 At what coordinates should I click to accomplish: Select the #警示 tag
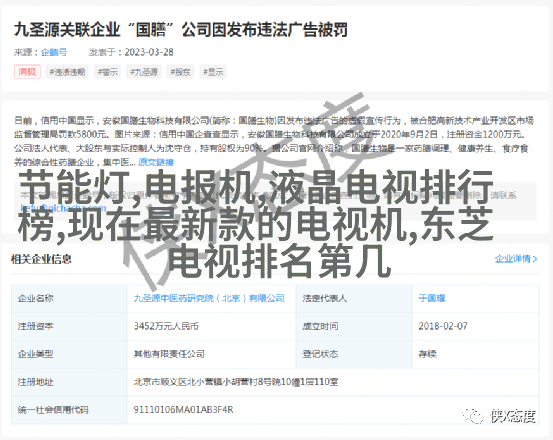pos(108,72)
